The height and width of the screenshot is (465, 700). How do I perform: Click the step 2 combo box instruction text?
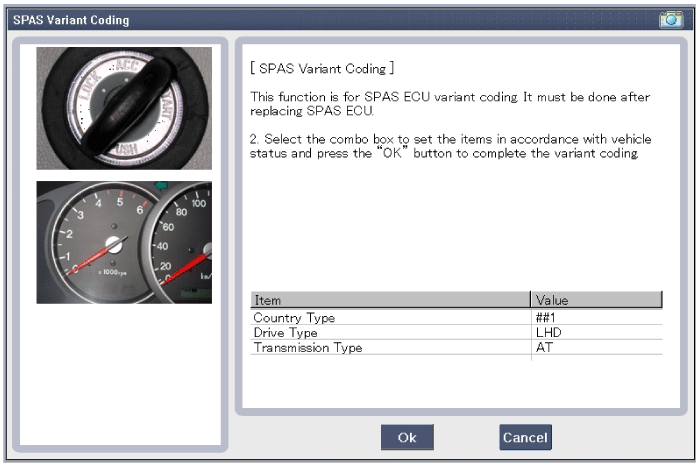pyautogui.click(x=450, y=148)
